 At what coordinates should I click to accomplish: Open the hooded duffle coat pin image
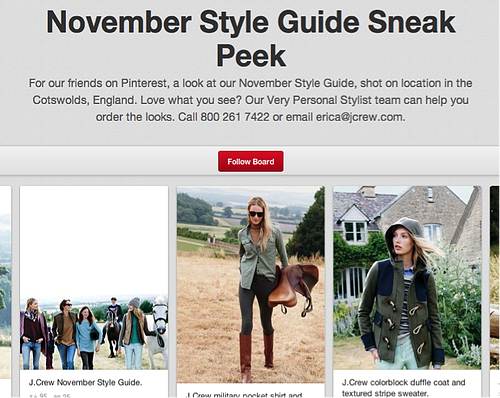click(x=407, y=278)
